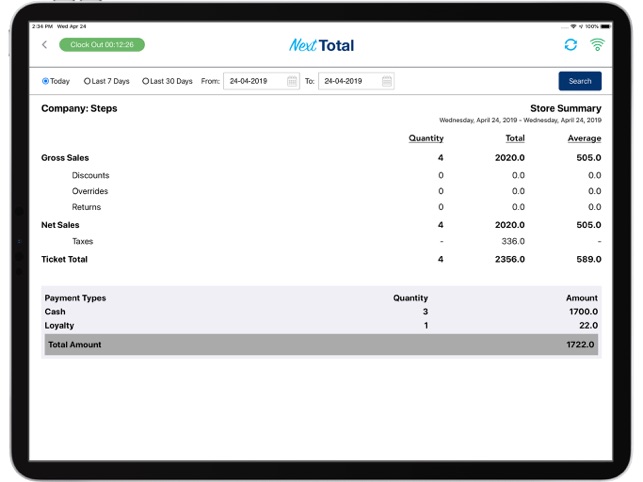Click the Store Summary title

[x=565, y=108]
